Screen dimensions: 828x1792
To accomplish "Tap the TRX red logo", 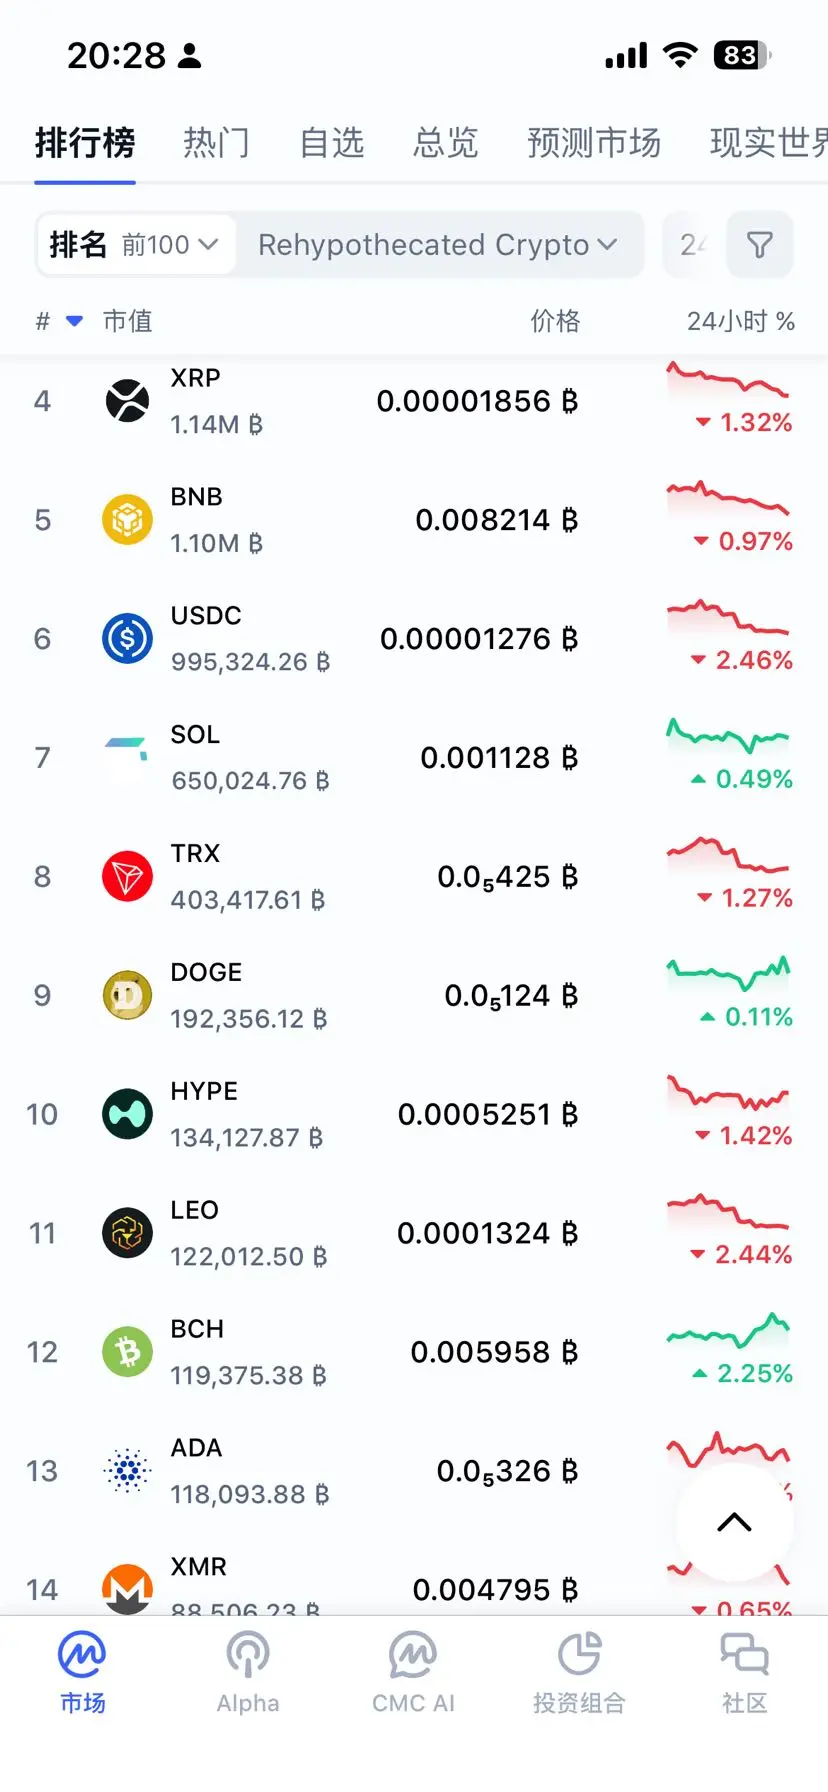I will click(127, 877).
